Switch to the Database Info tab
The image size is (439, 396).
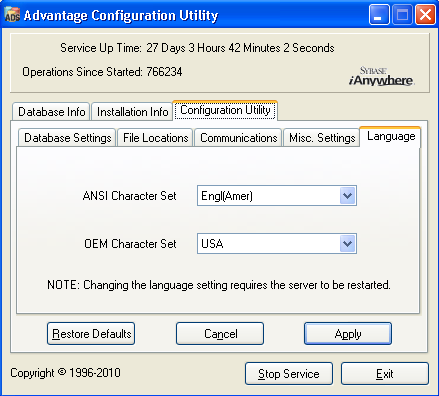tap(51, 112)
